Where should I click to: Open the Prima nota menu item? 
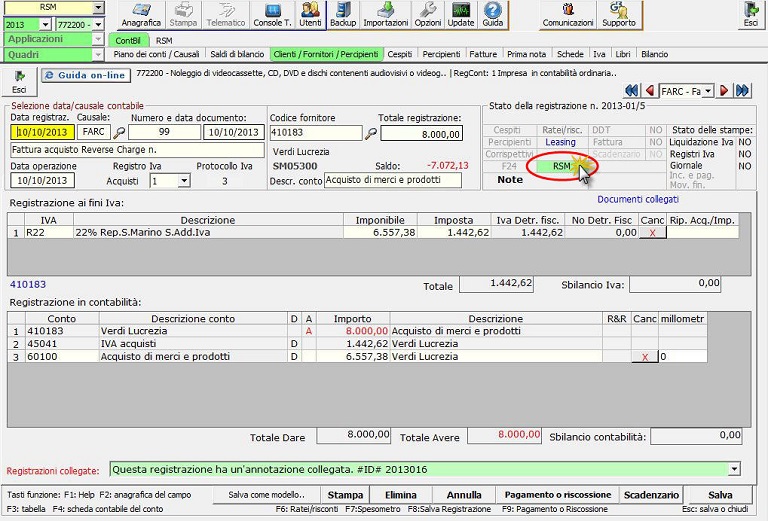527,54
